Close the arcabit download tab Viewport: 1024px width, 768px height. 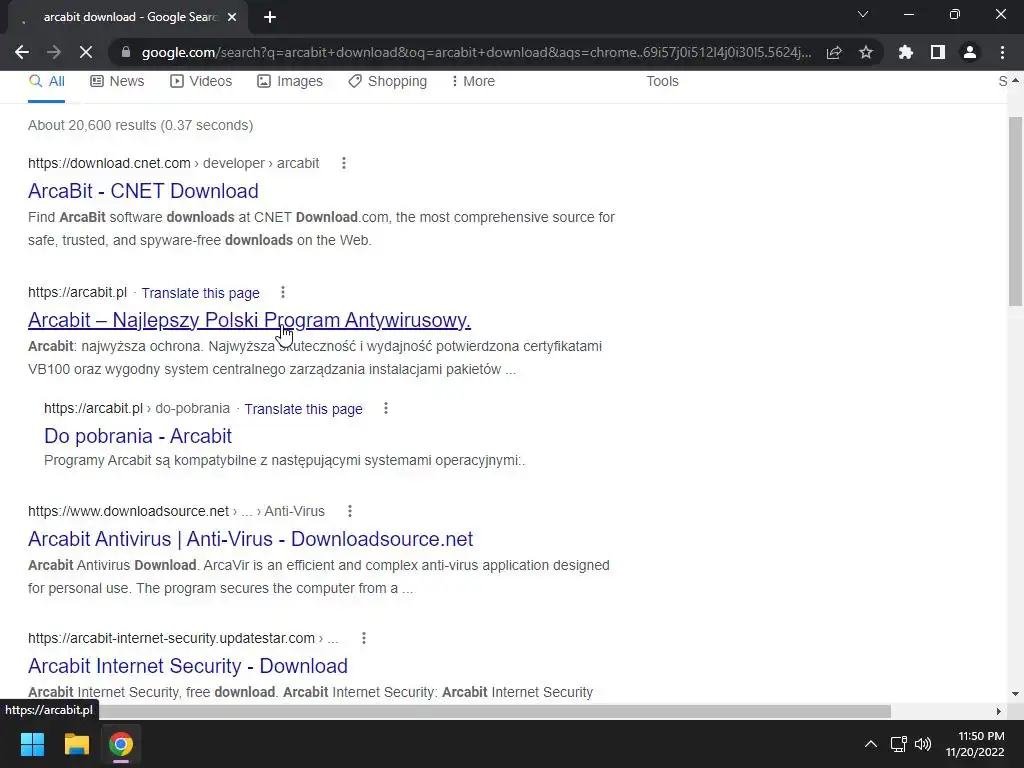pos(232,17)
